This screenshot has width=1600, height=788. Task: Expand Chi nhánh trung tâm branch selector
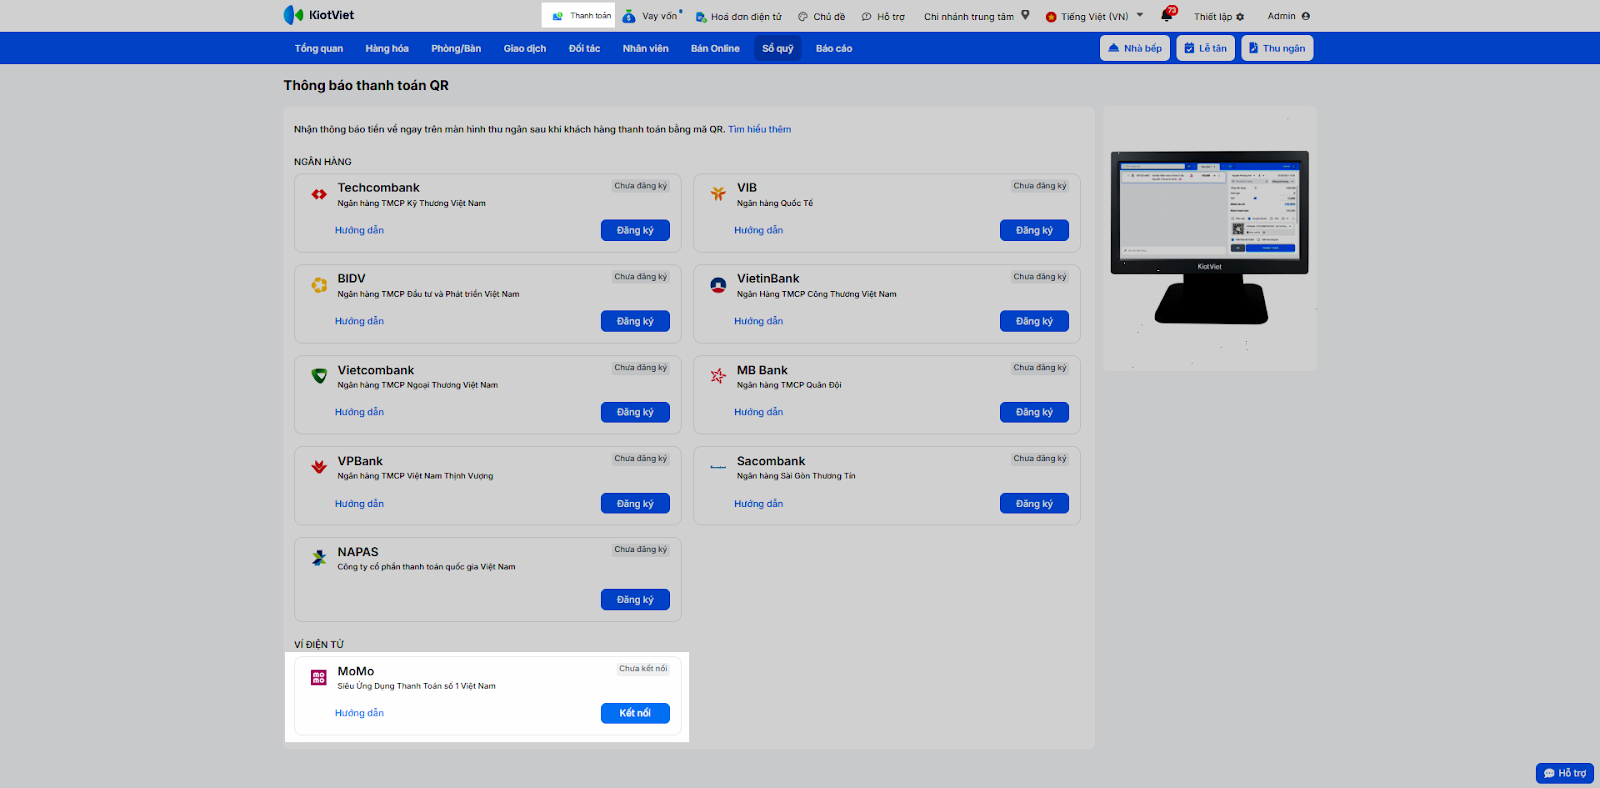pos(976,16)
